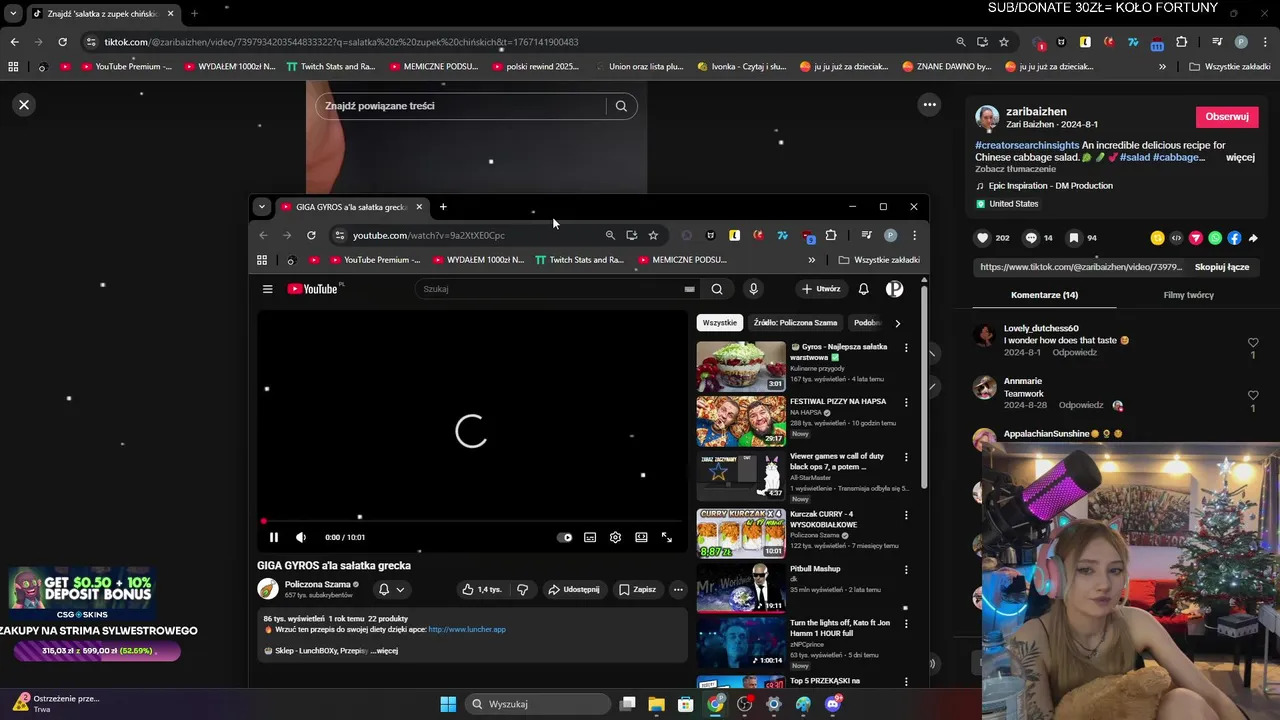Expand the TikTok caption with więcej
Viewport: 1280px width, 720px height.
pos(1240,157)
